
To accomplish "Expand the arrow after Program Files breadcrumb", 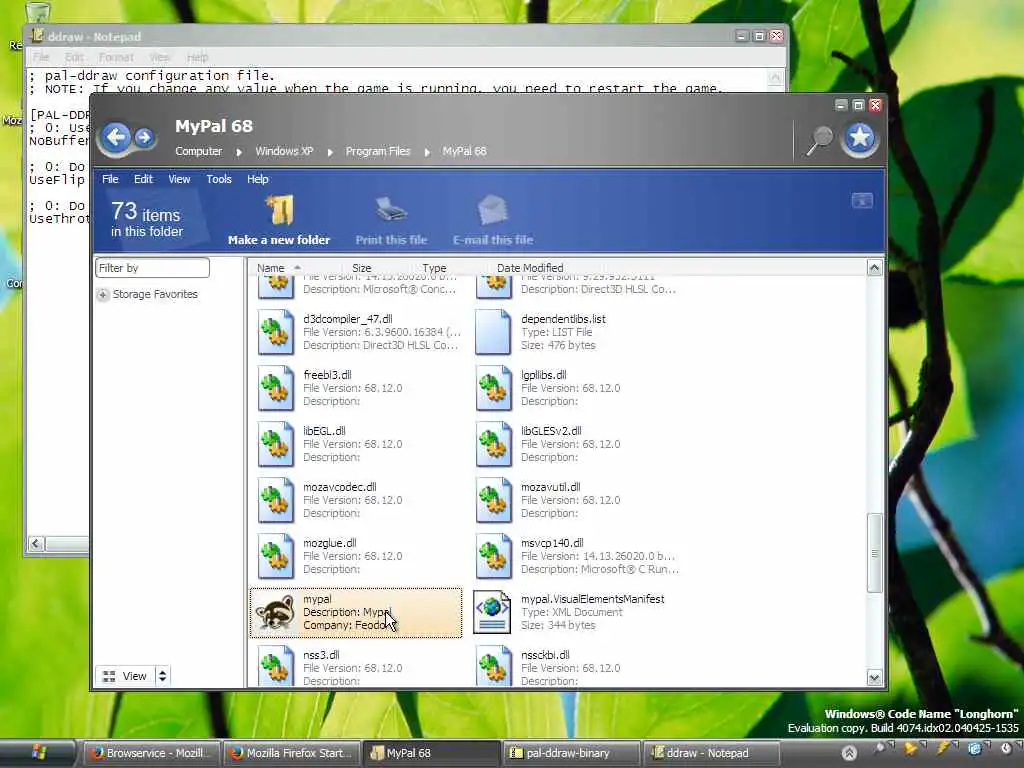I will point(427,152).
